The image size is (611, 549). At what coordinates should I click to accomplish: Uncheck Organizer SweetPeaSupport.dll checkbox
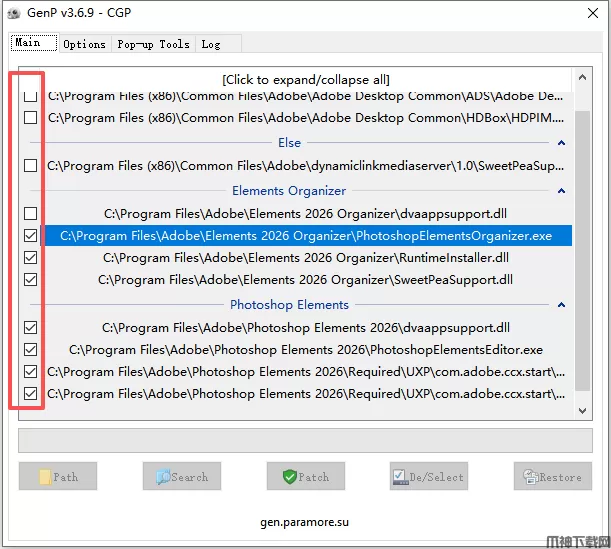click(x=30, y=279)
